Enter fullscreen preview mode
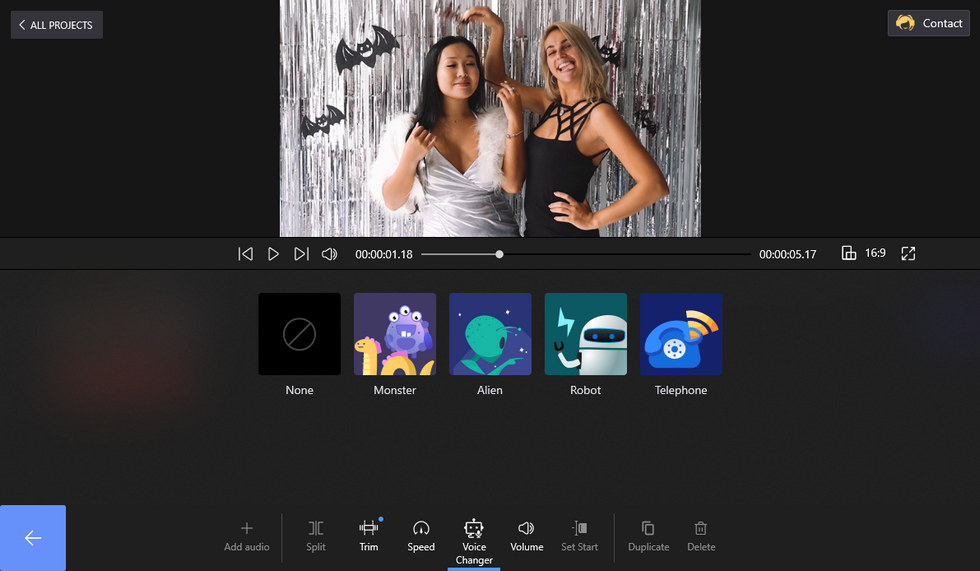This screenshot has width=980, height=571. tap(908, 253)
